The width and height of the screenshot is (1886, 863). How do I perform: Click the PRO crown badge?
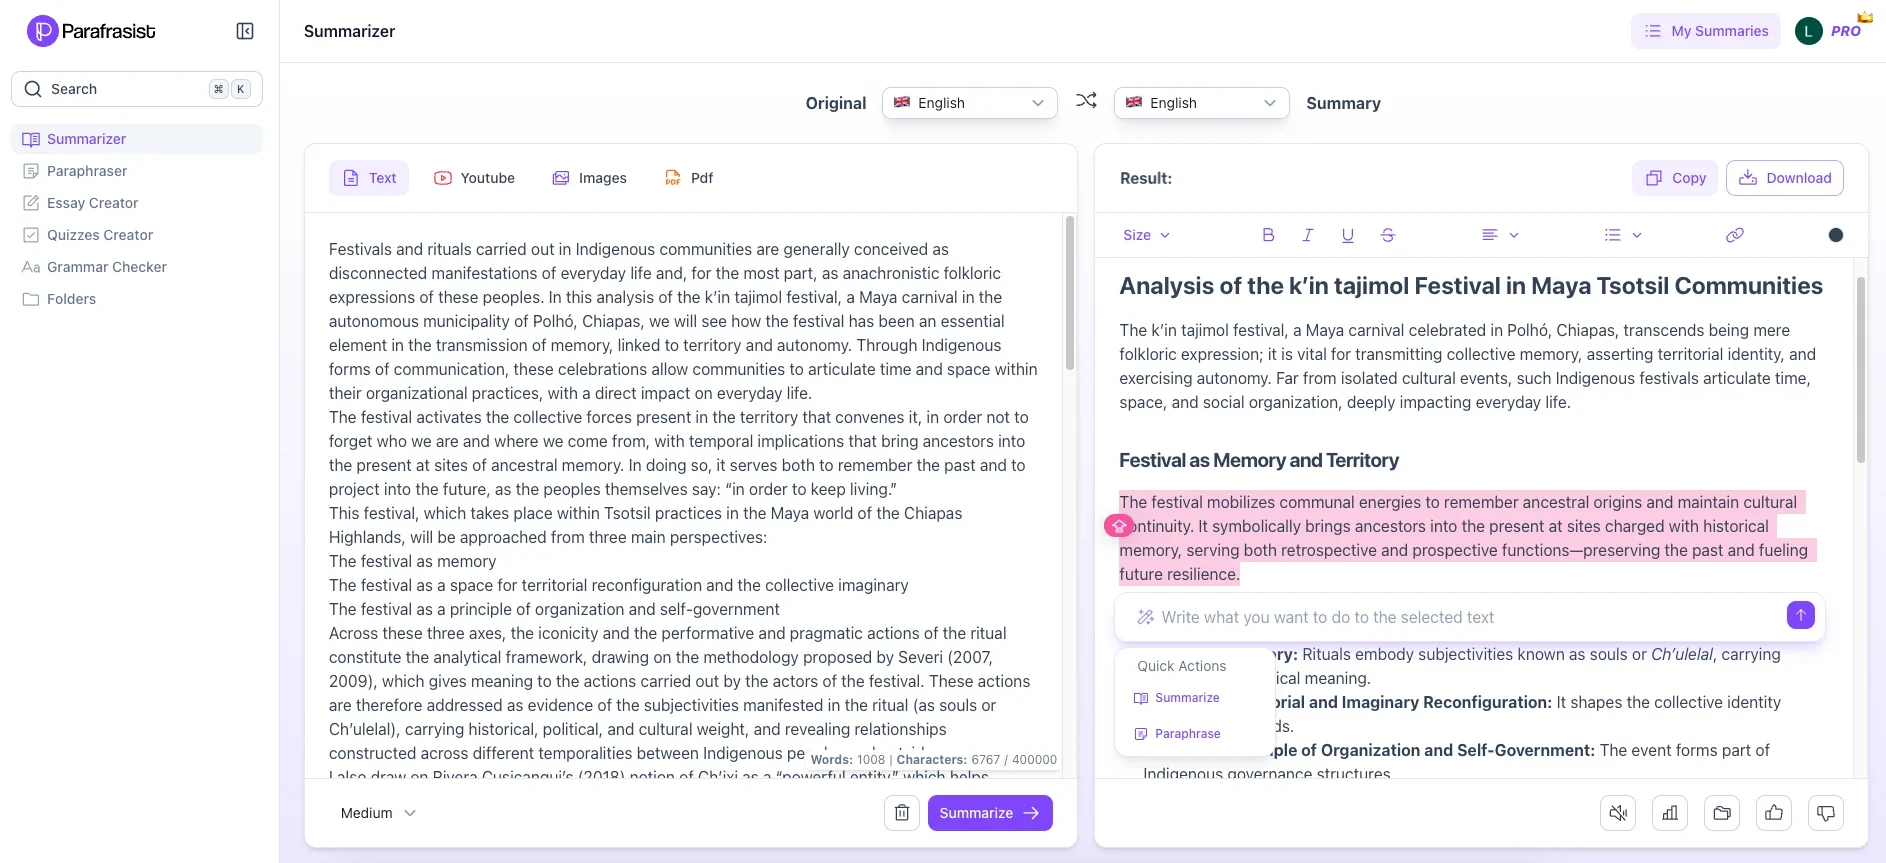click(x=1850, y=28)
